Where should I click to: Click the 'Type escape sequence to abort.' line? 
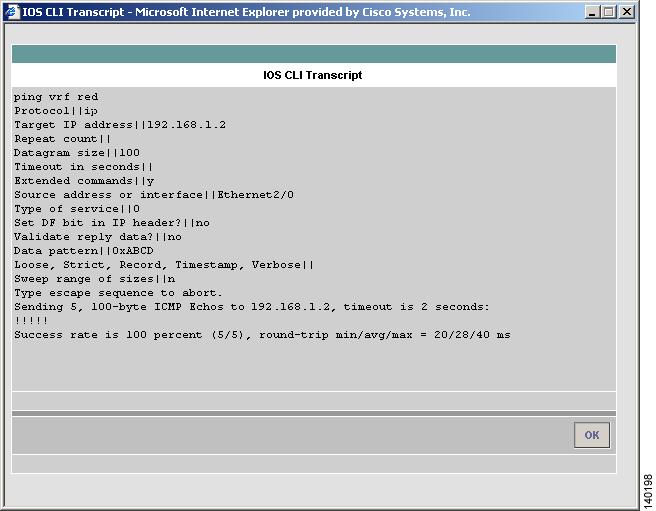tap(118, 293)
